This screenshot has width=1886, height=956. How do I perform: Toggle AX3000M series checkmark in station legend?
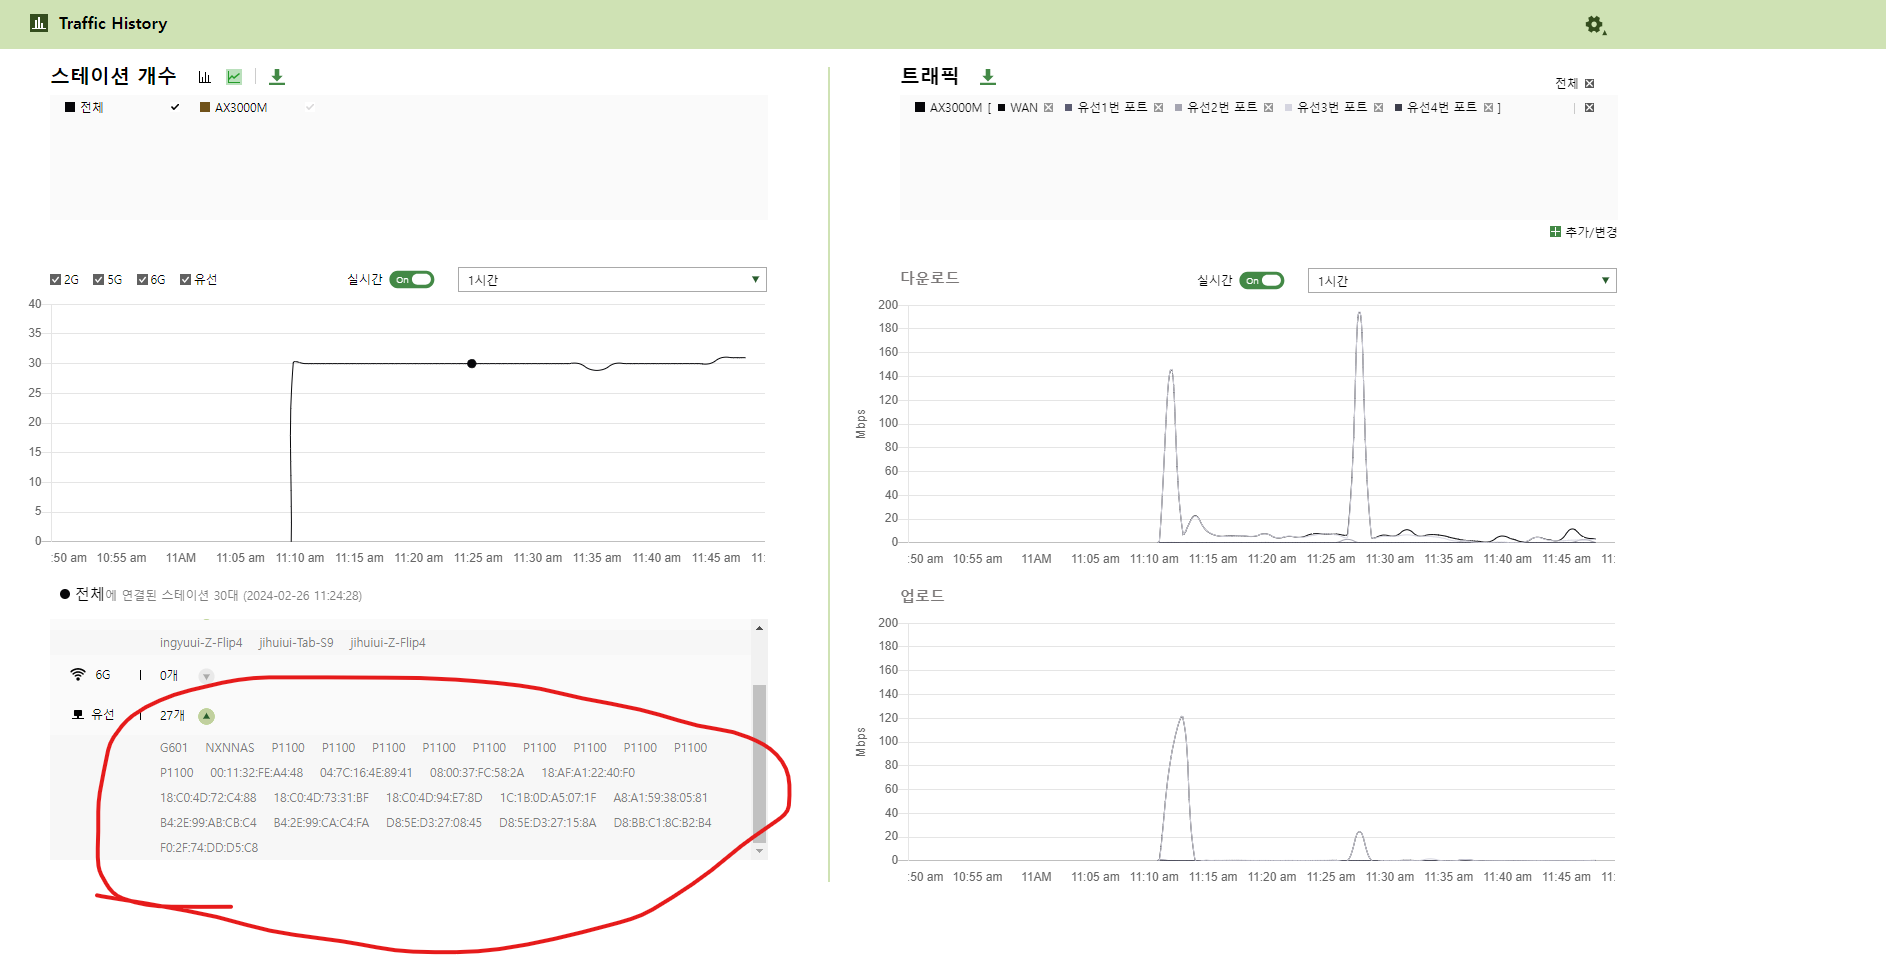pos(310,108)
